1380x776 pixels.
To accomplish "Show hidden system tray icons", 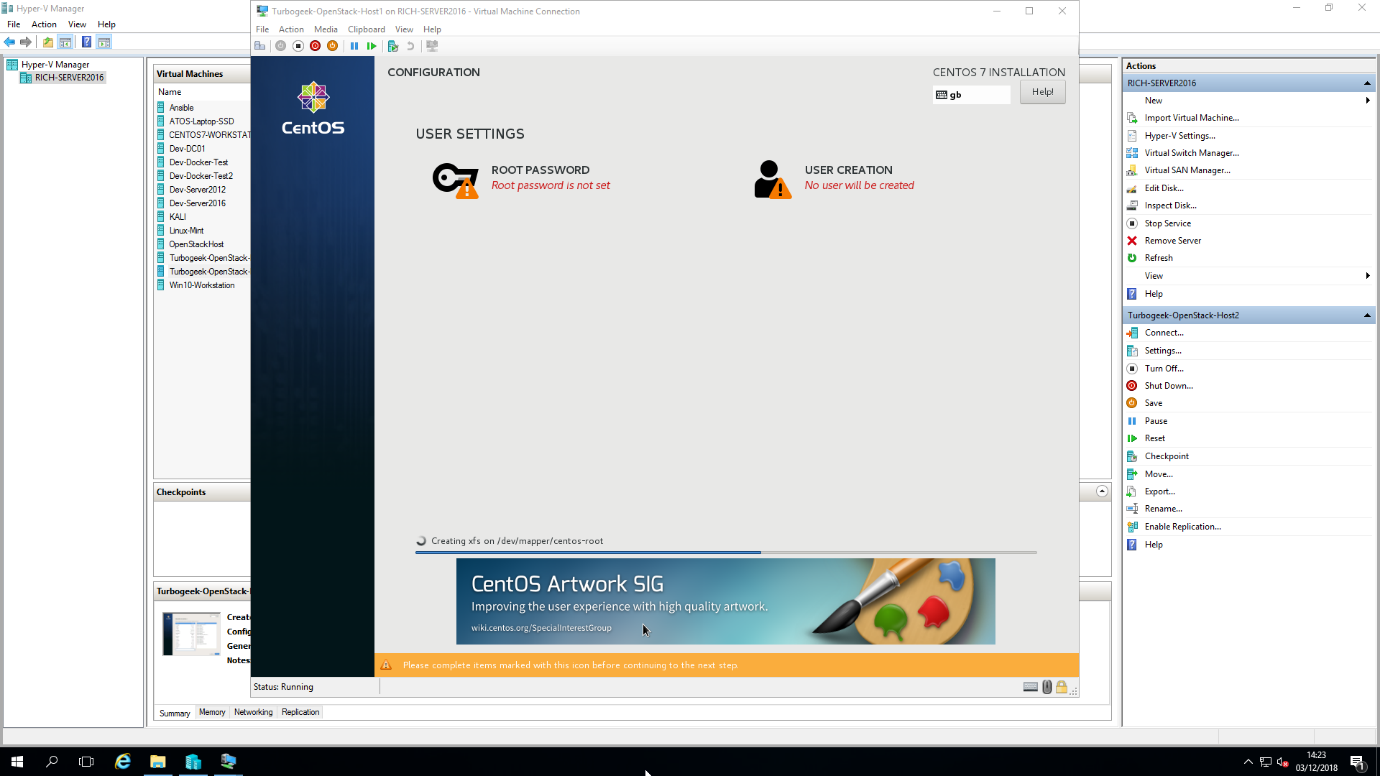I will coord(1247,762).
